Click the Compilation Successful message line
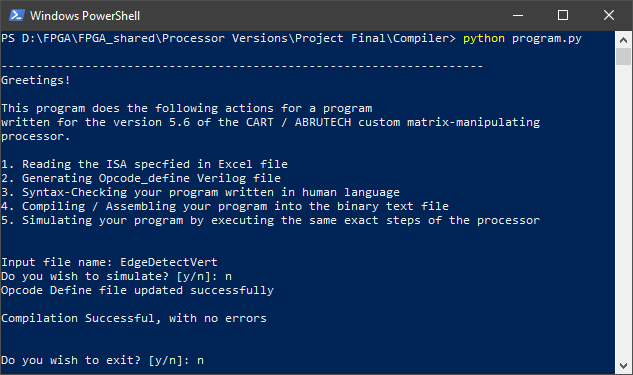The width and height of the screenshot is (633, 375). tap(134, 318)
